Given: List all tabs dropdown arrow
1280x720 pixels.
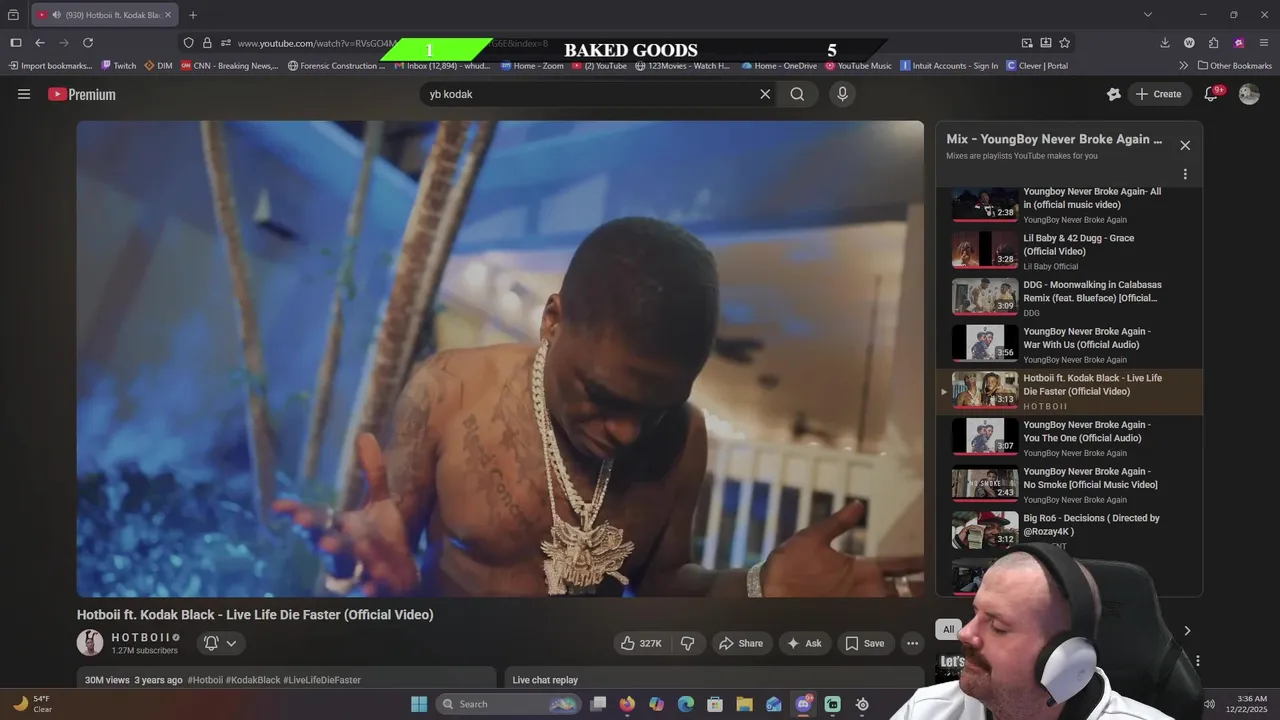Looking at the screenshot, I should (x=1148, y=15).
